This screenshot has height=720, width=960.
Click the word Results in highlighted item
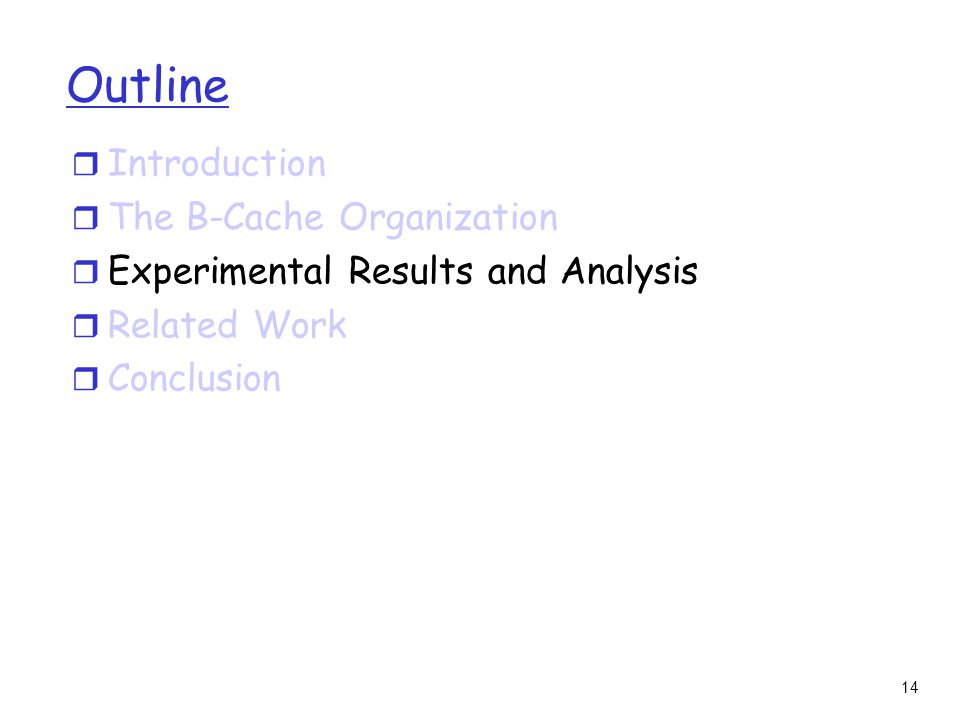pos(410,271)
